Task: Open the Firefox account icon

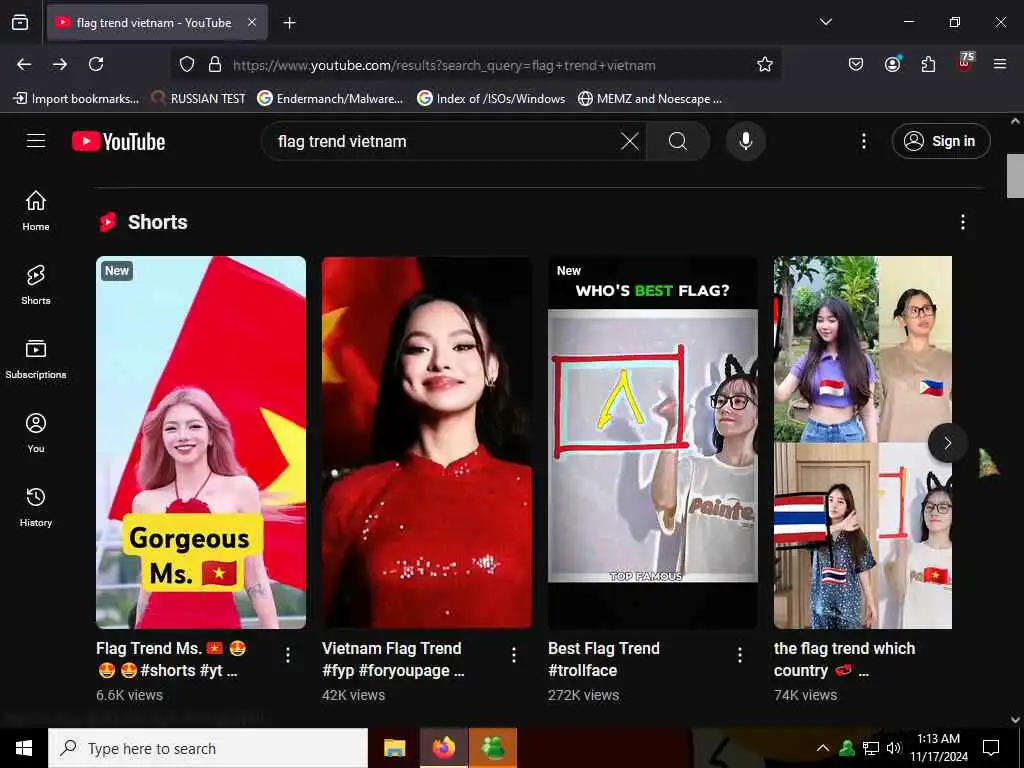Action: [892, 64]
